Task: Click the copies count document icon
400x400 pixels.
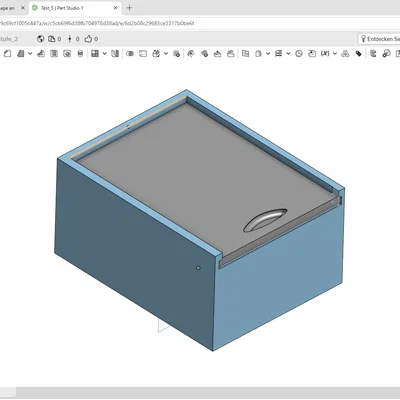Action: (x=51, y=39)
